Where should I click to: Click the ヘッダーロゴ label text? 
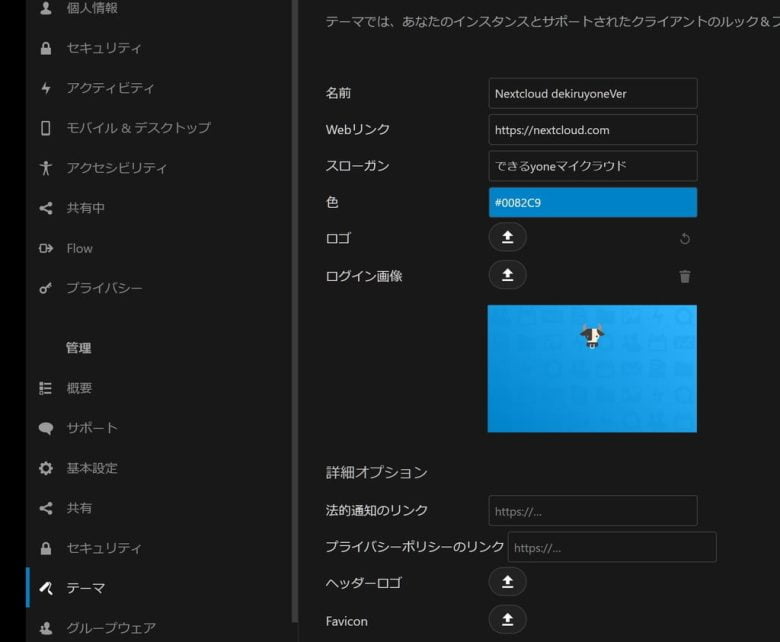click(x=363, y=583)
